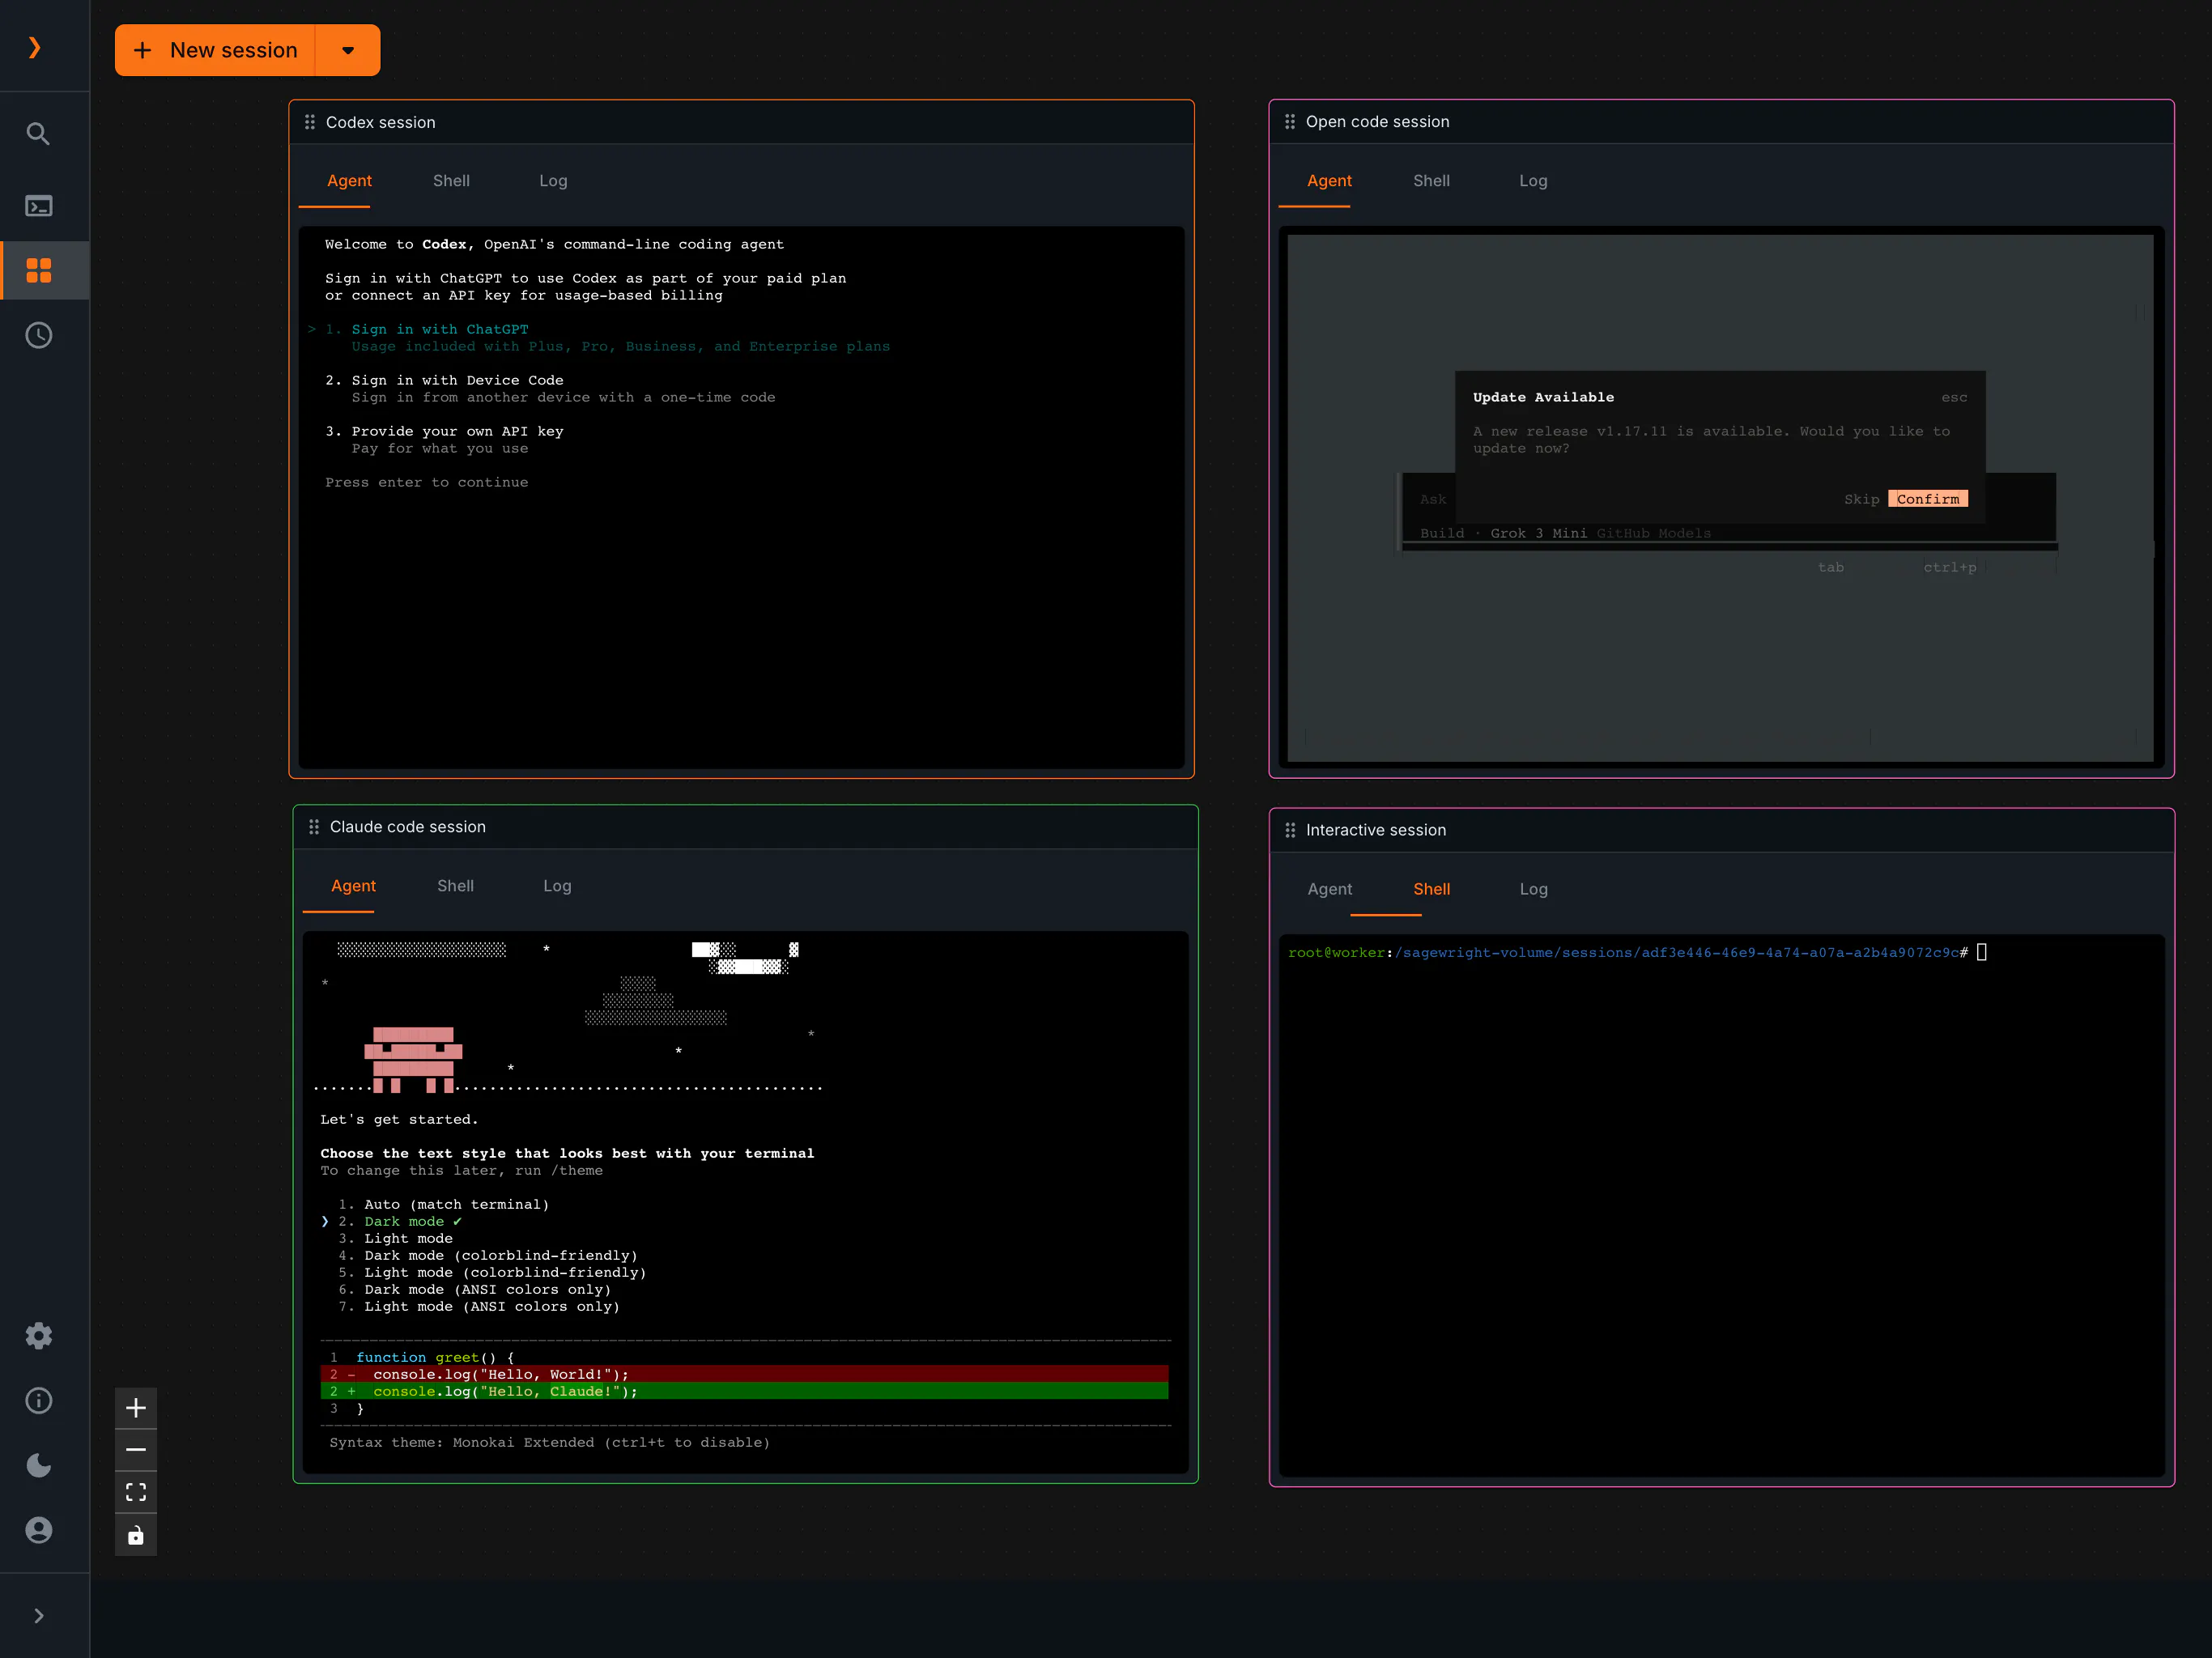2212x1658 pixels.
Task: Expand the bottom sidebar chevron
Action: click(39, 1616)
